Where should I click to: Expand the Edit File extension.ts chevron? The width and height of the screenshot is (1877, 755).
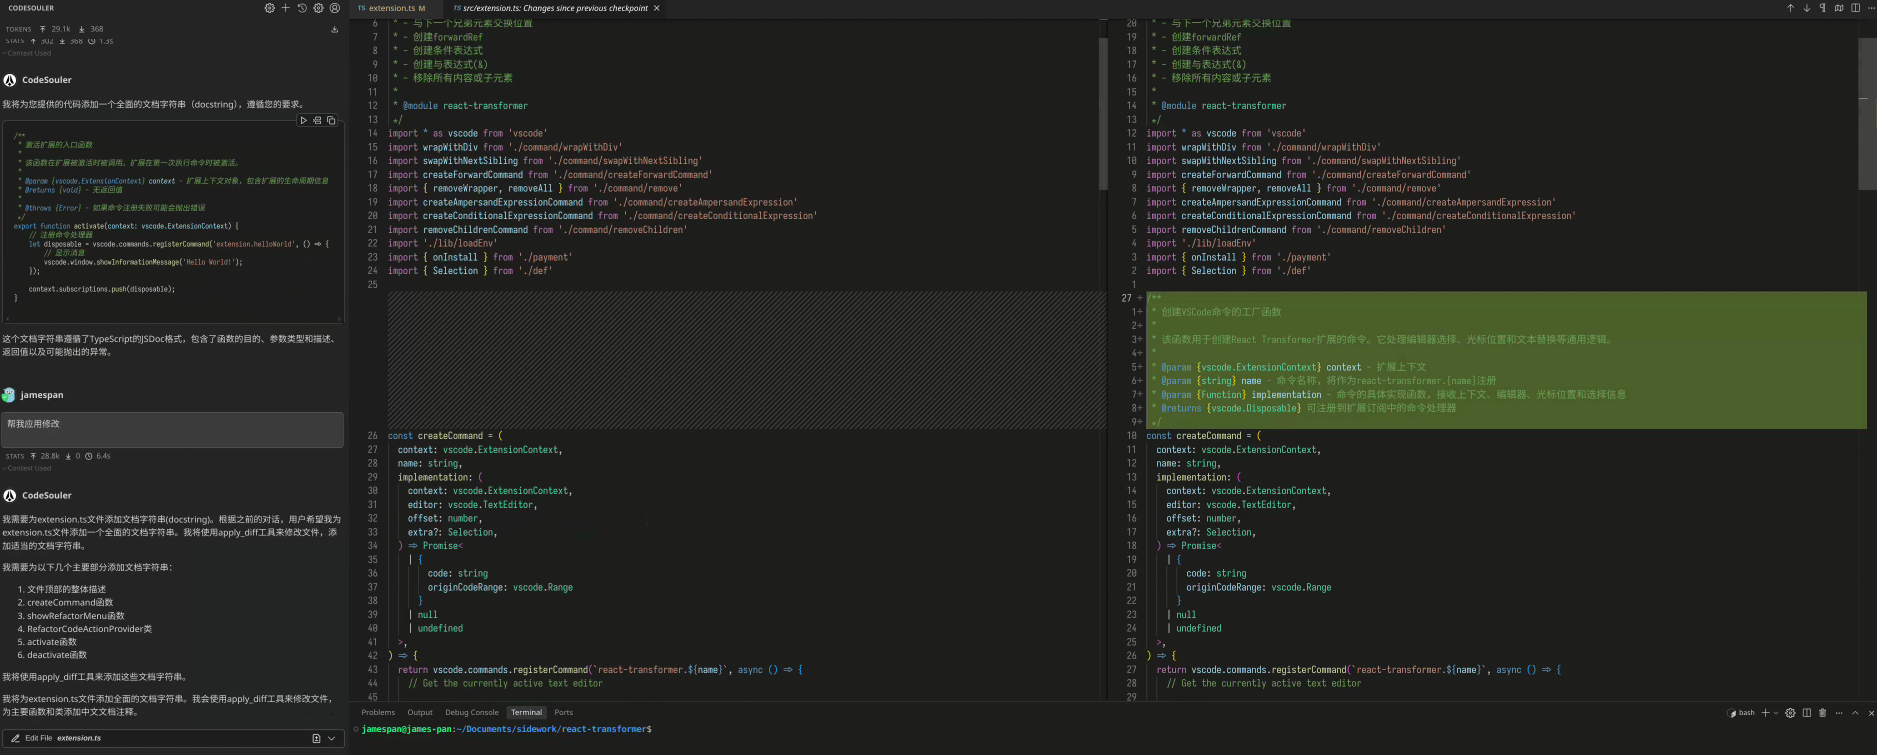(332, 739)
